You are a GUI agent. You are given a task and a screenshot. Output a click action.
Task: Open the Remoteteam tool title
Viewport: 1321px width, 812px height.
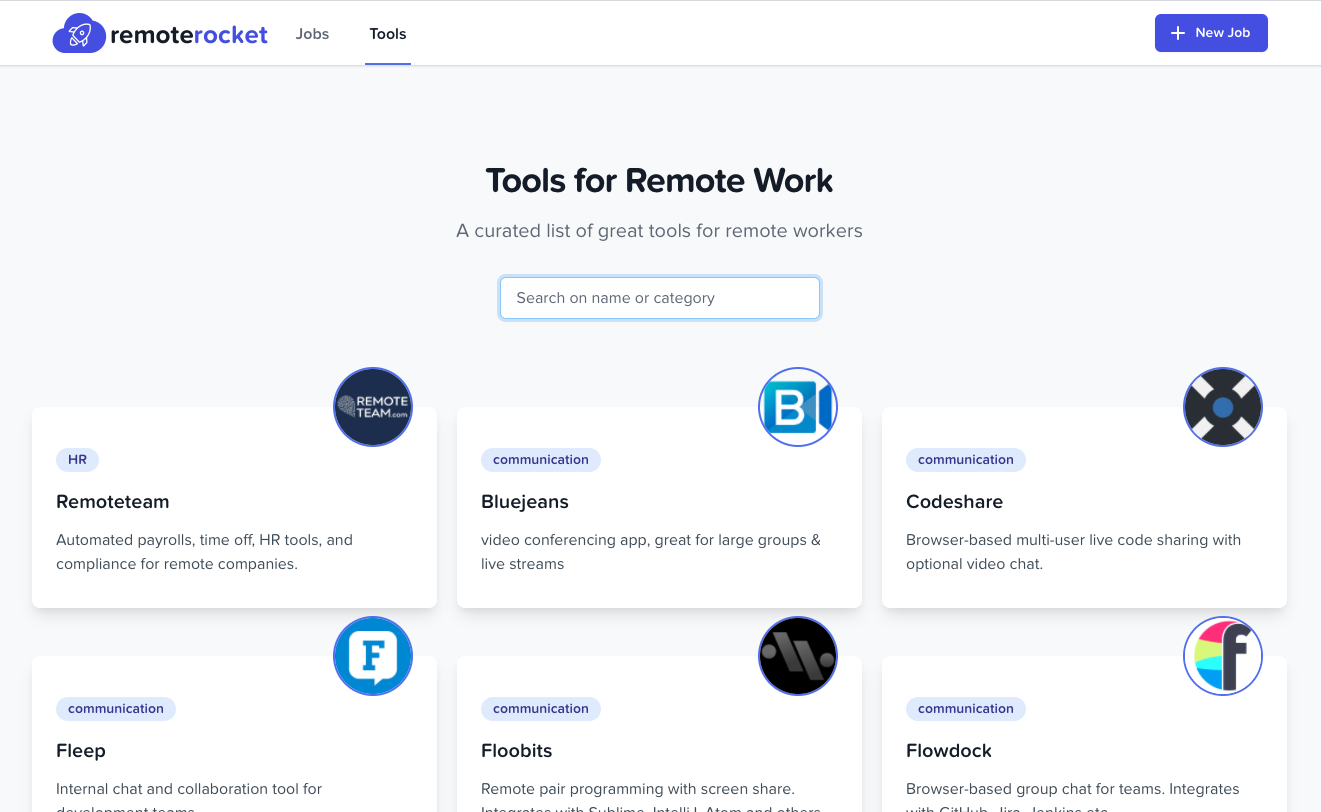113,502
